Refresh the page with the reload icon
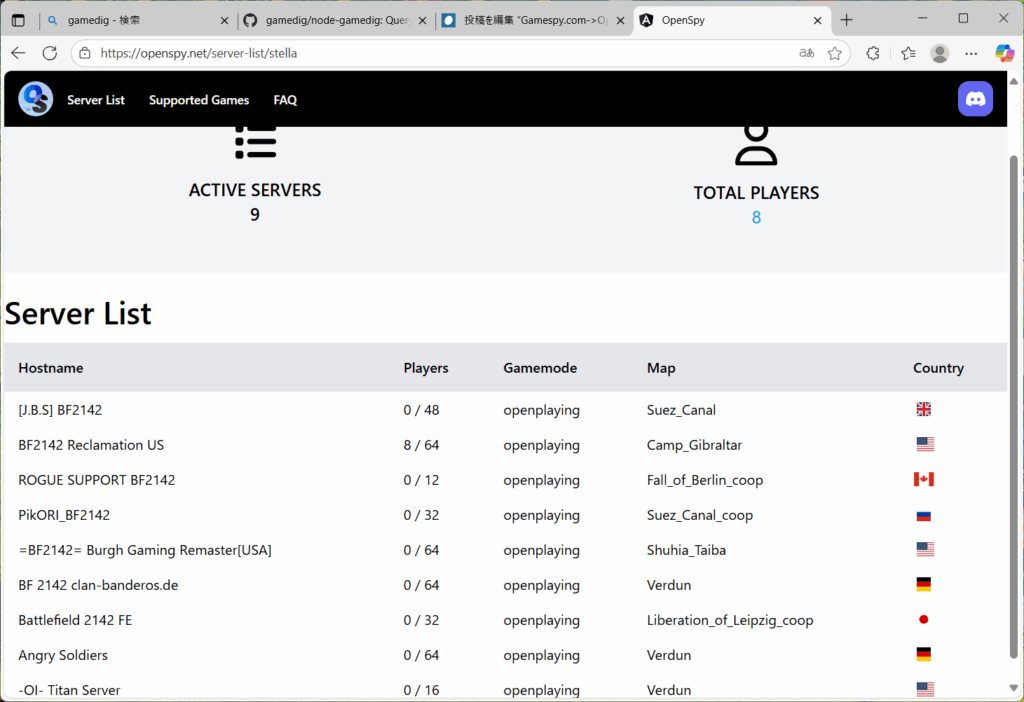 click(50, 54)
